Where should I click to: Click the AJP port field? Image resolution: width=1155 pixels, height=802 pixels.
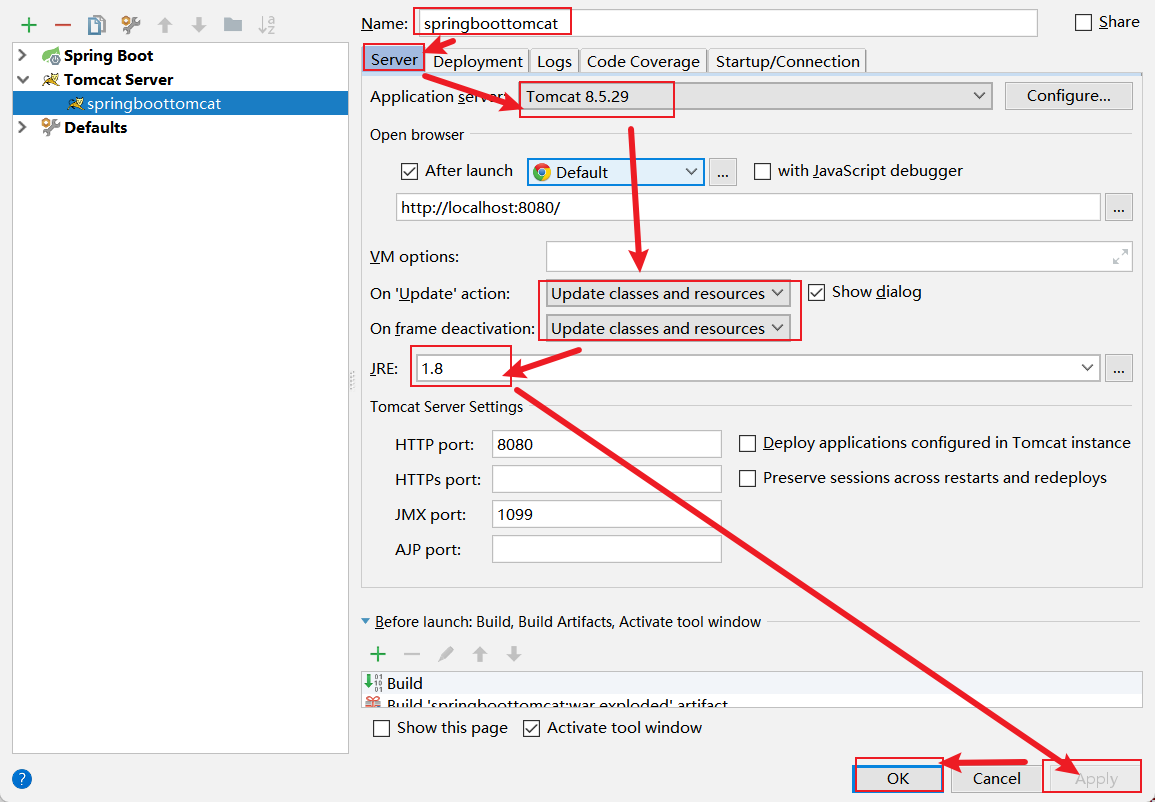606,549
